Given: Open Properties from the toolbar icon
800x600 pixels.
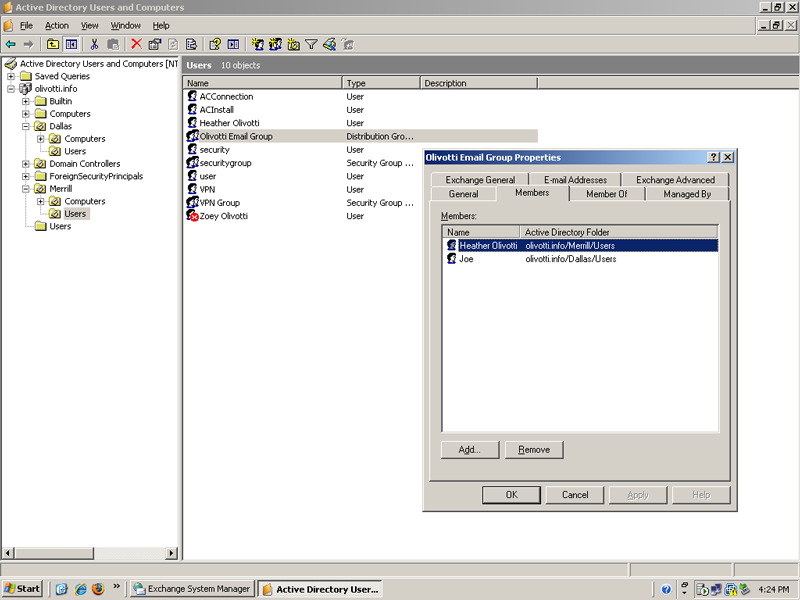Looking at the screenshot, I should tap(155, 44).
